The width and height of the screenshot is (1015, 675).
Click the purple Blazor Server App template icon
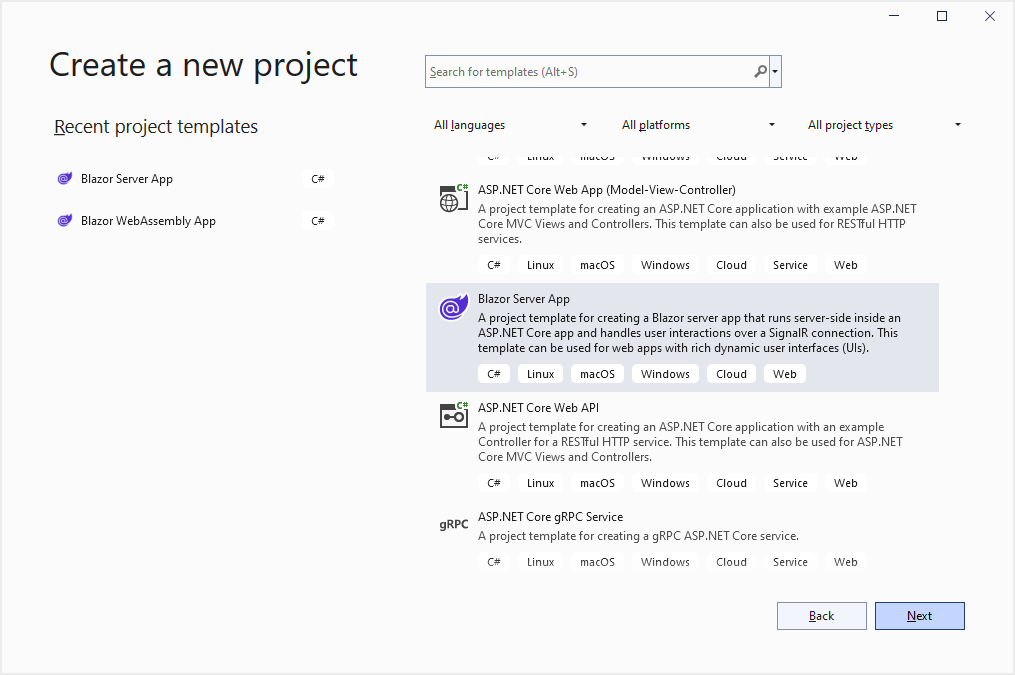point(454,308)
